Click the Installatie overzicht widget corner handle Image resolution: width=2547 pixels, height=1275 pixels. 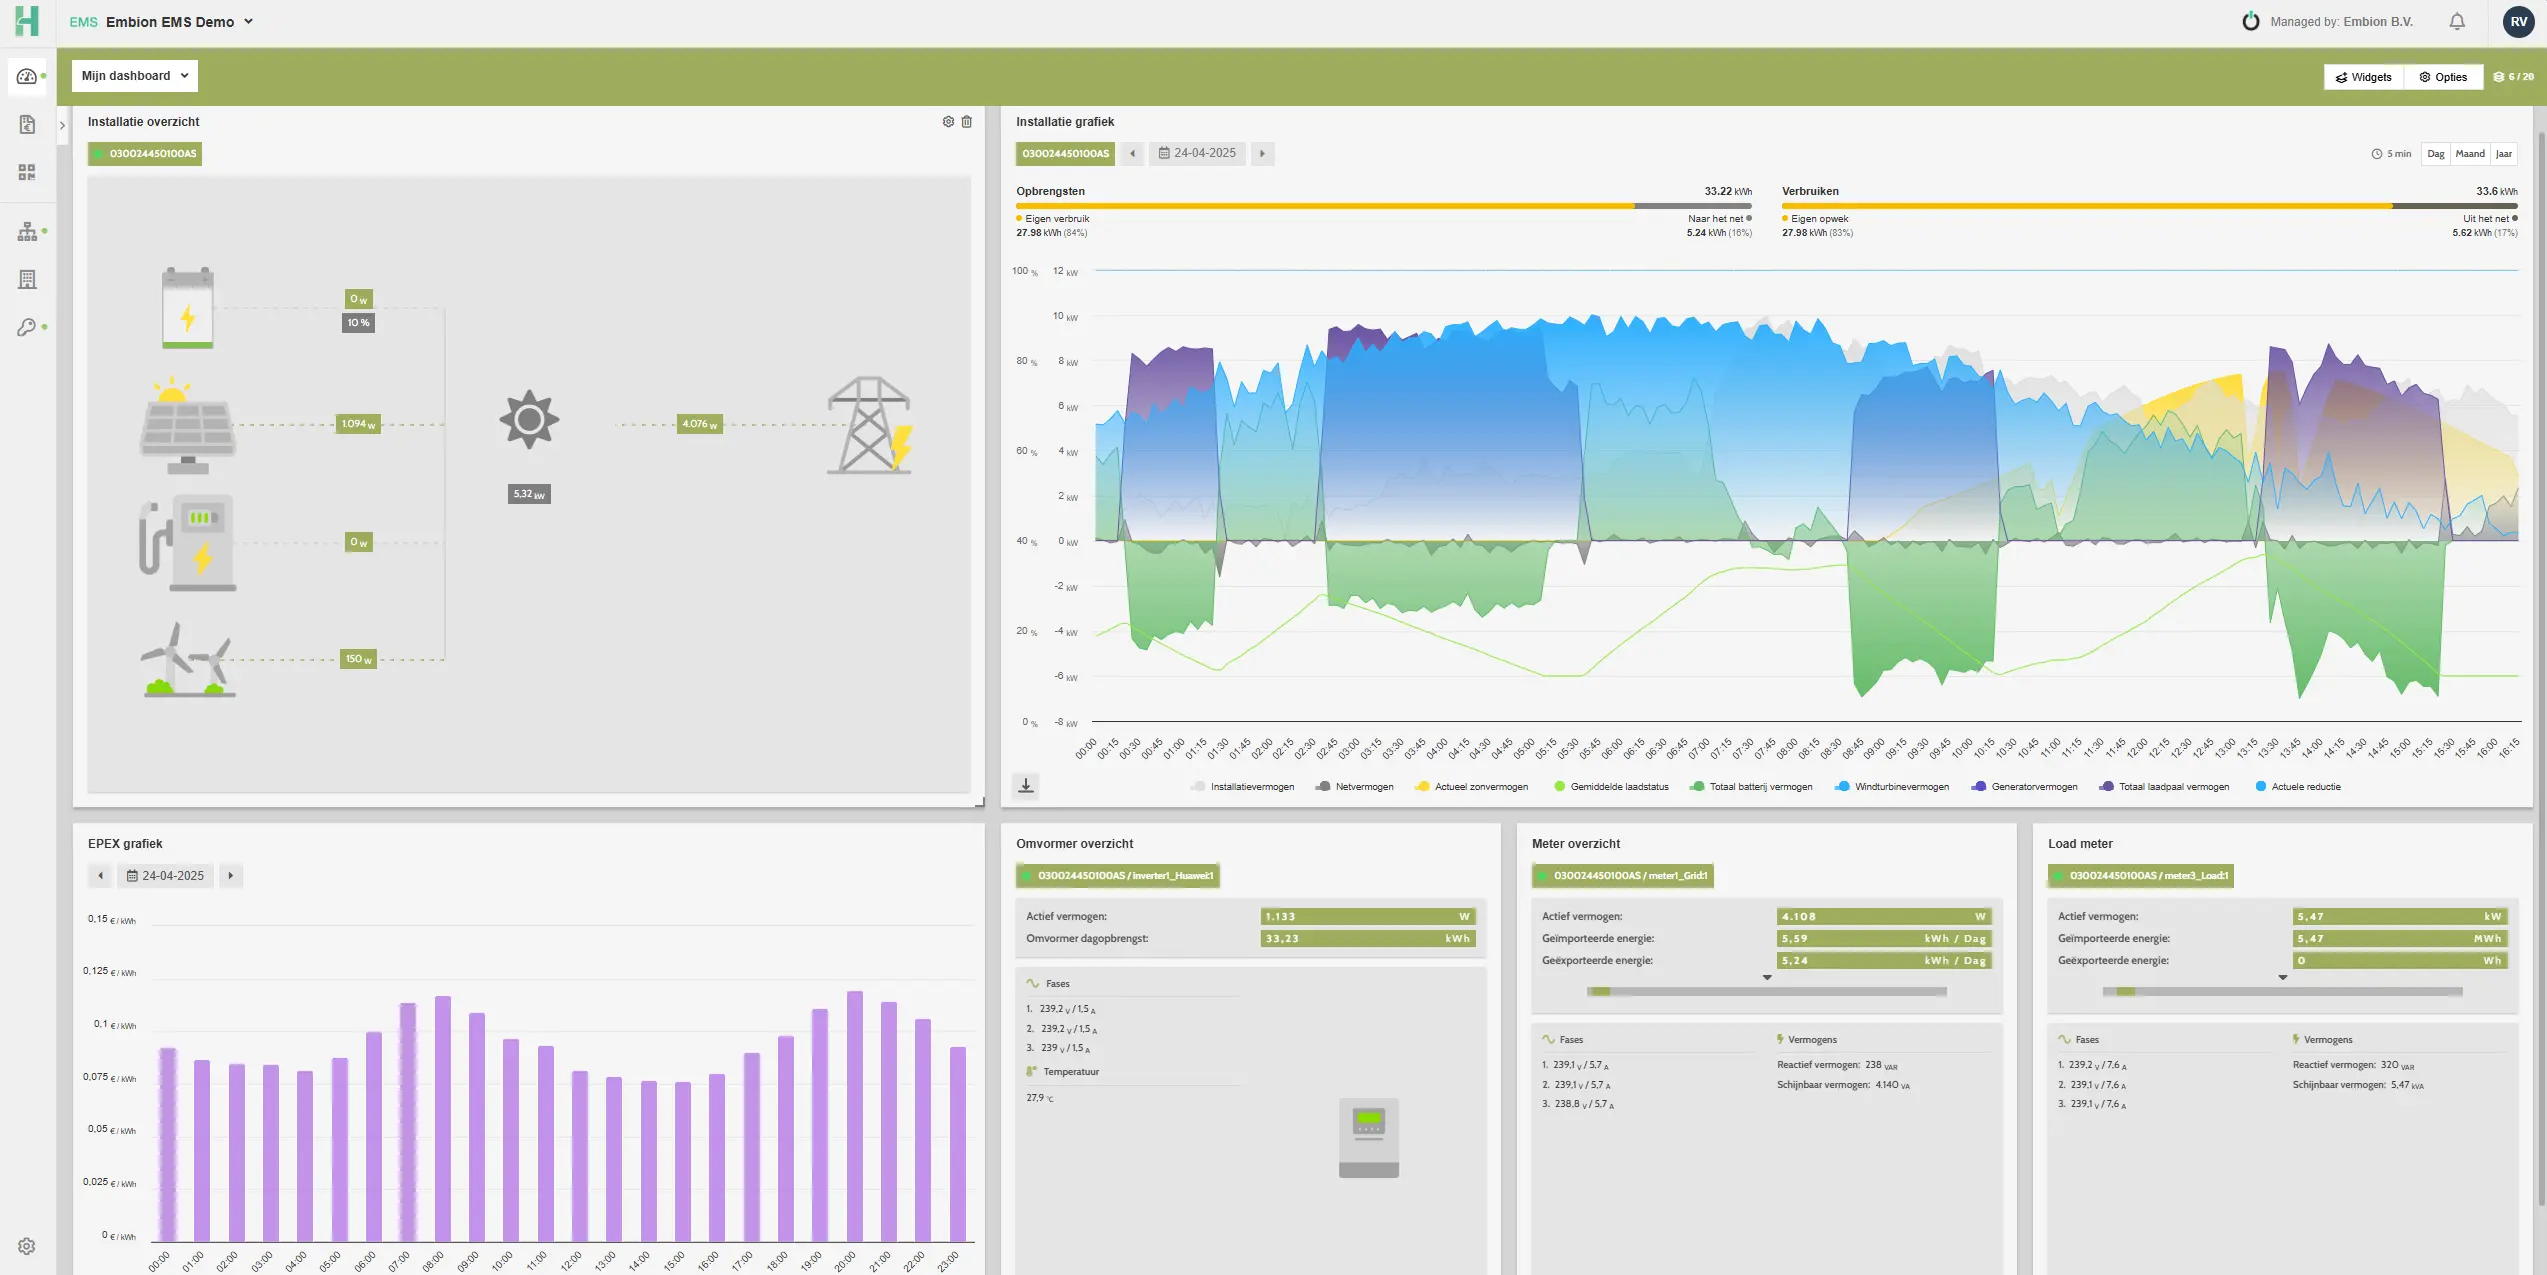[980, 802]
